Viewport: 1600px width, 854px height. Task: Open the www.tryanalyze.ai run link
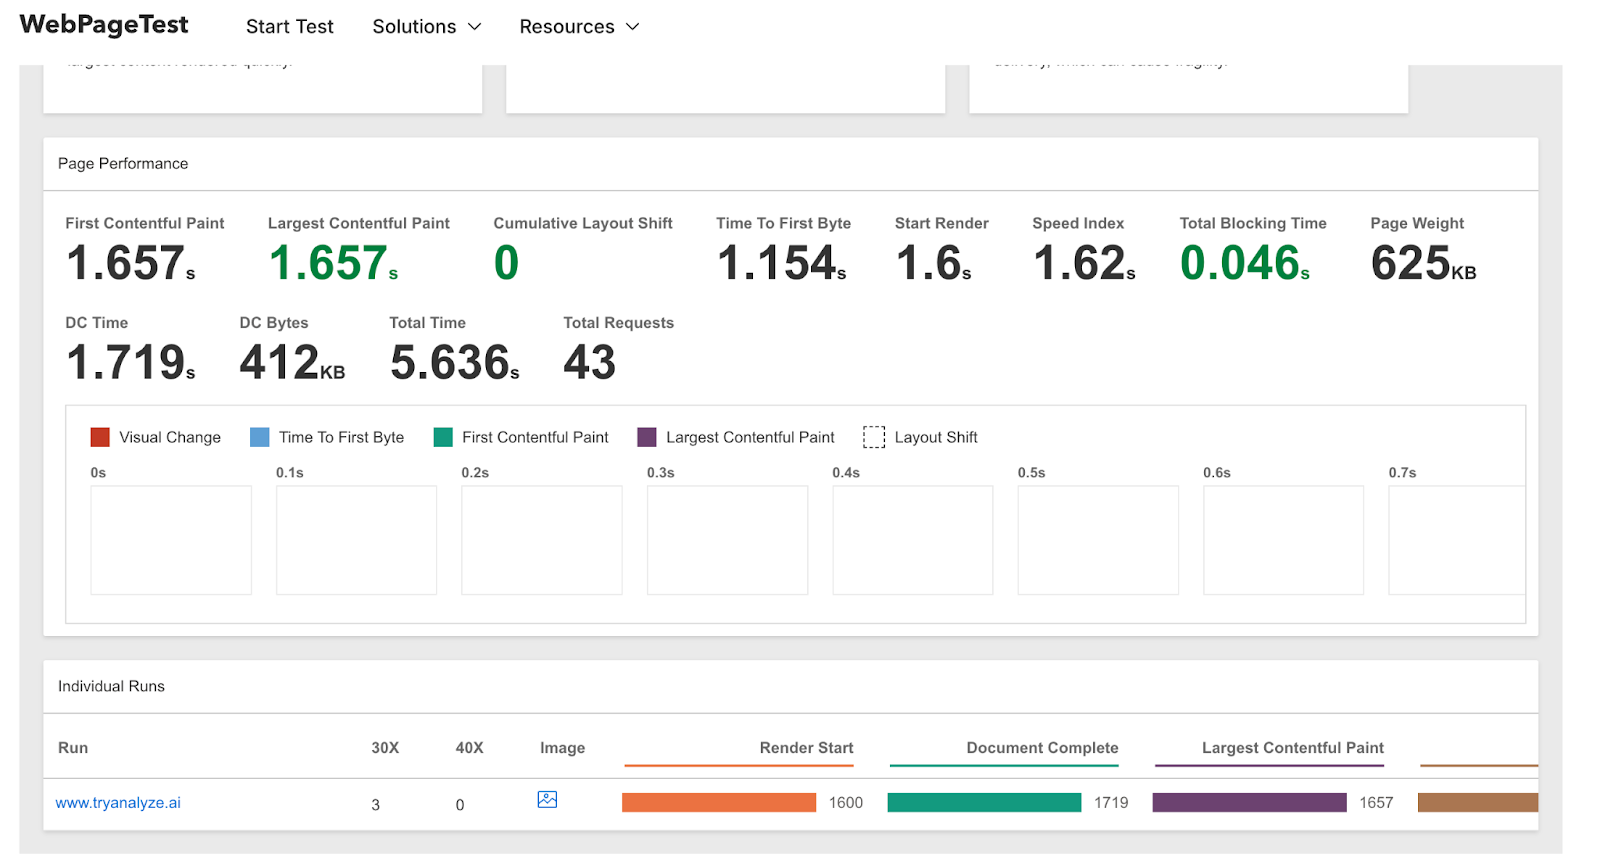click(x=118, y=803)
